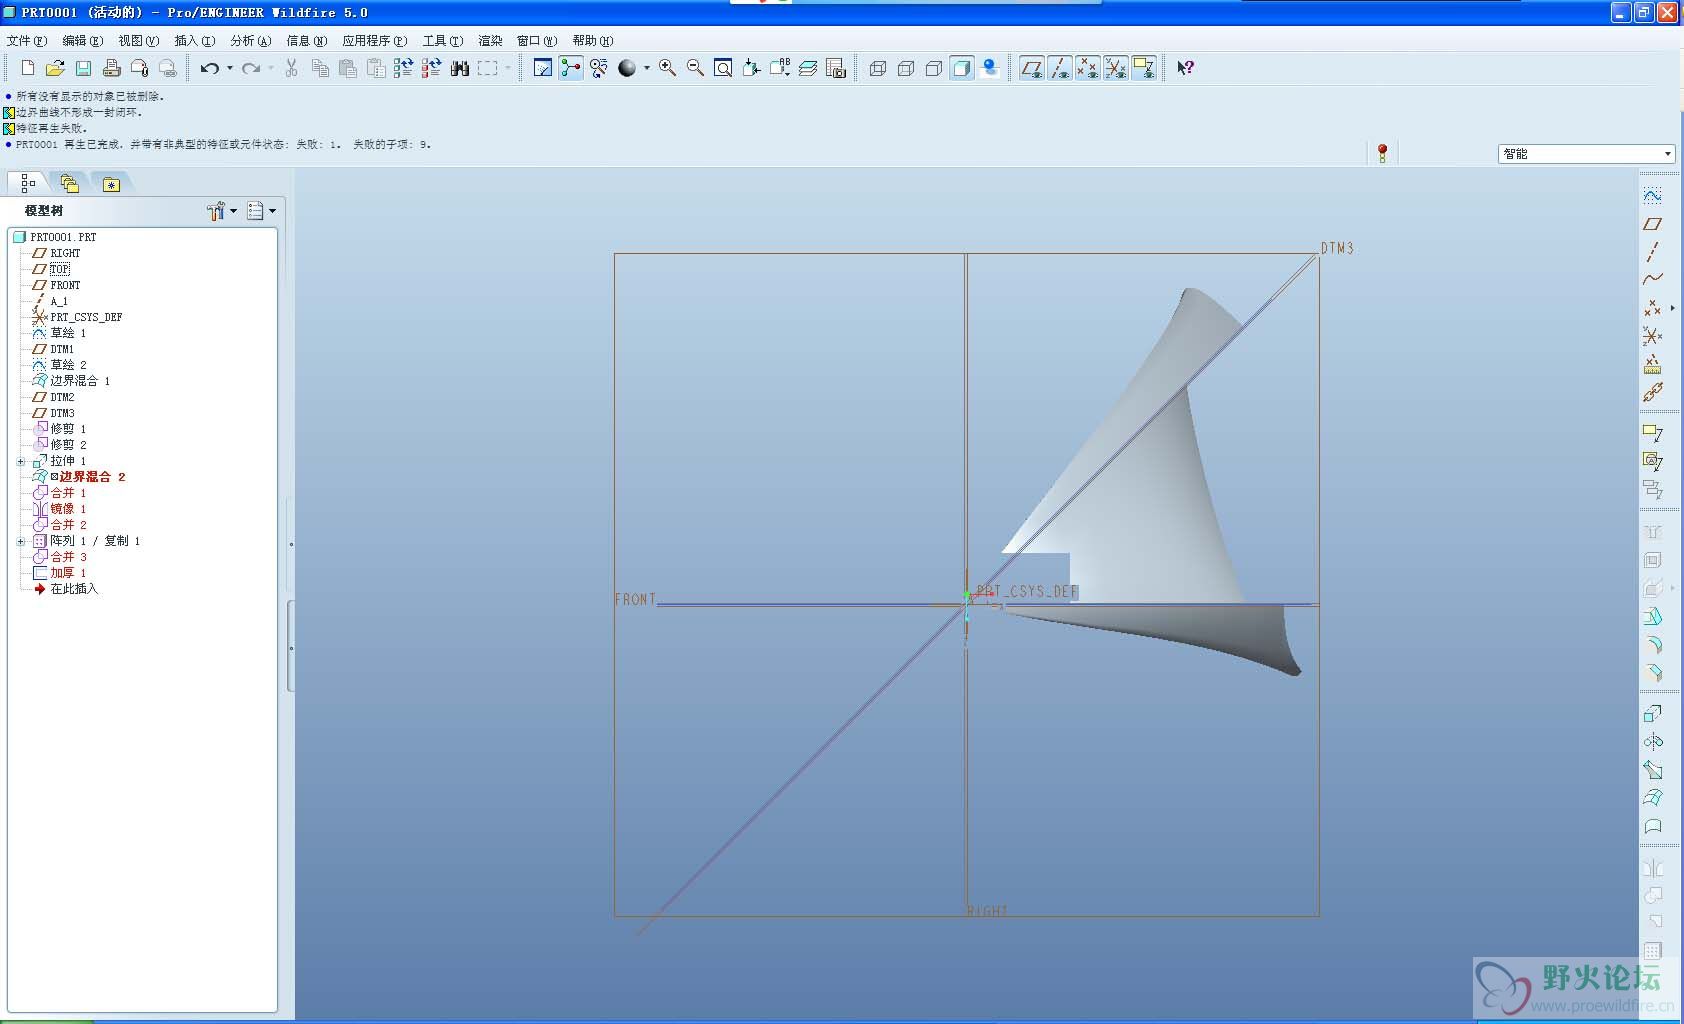
Task: Expand the 拉伸 1 tree node
Action: pyautogui.click(x=21, y=461)
